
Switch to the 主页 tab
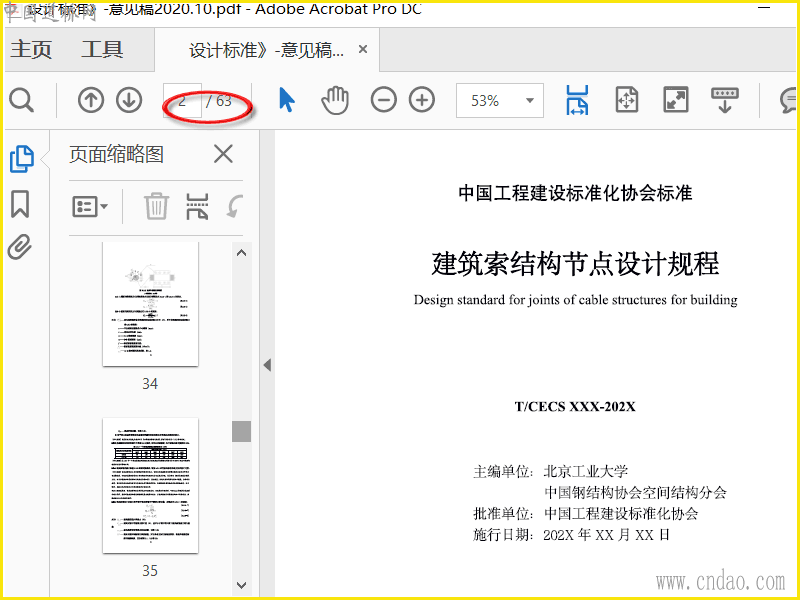coord(31,49)
